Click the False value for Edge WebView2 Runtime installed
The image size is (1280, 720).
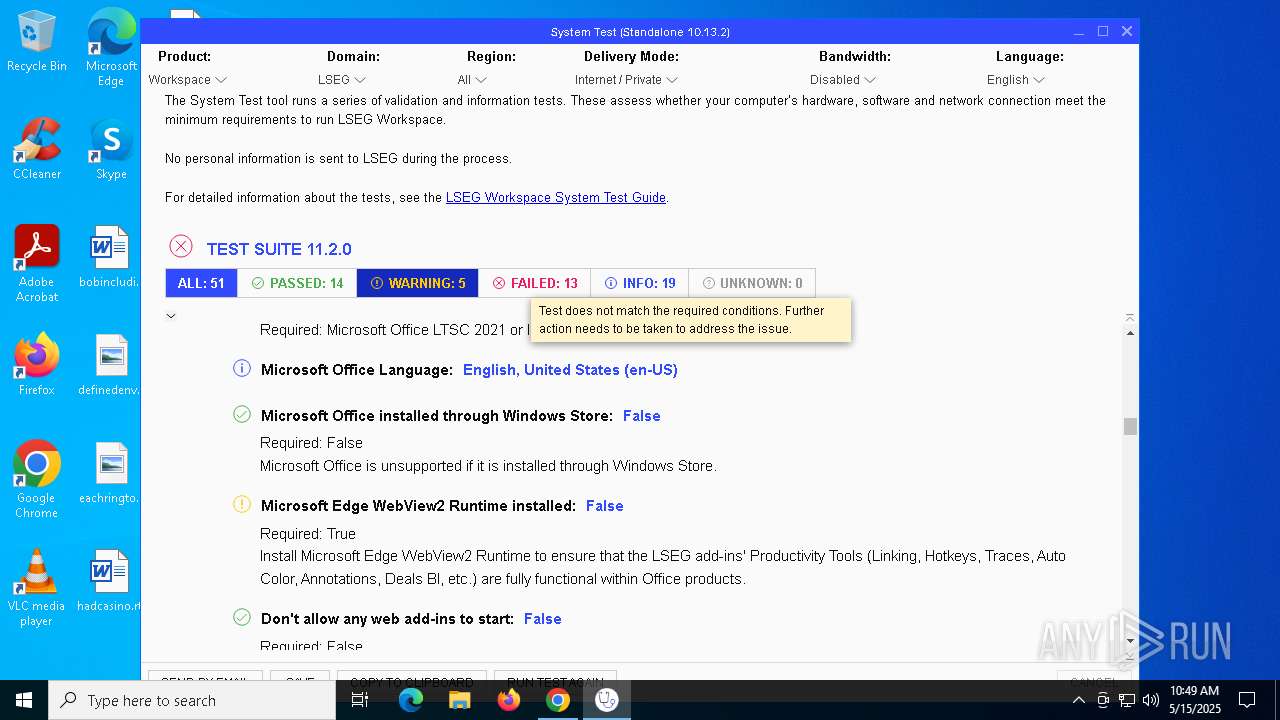(x=605, y=506)
